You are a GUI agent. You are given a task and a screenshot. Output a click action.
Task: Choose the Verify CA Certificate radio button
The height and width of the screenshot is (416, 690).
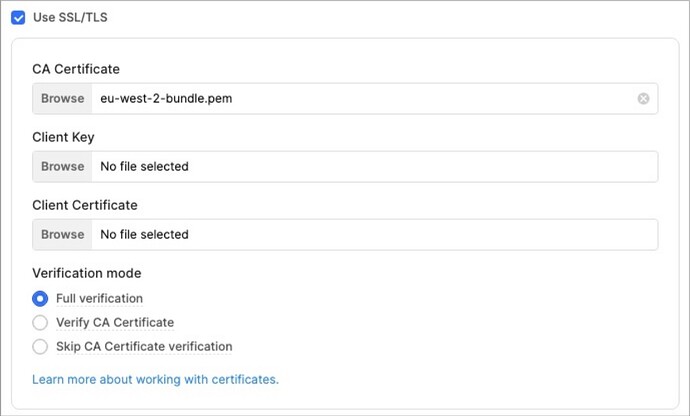coord(40,322)
